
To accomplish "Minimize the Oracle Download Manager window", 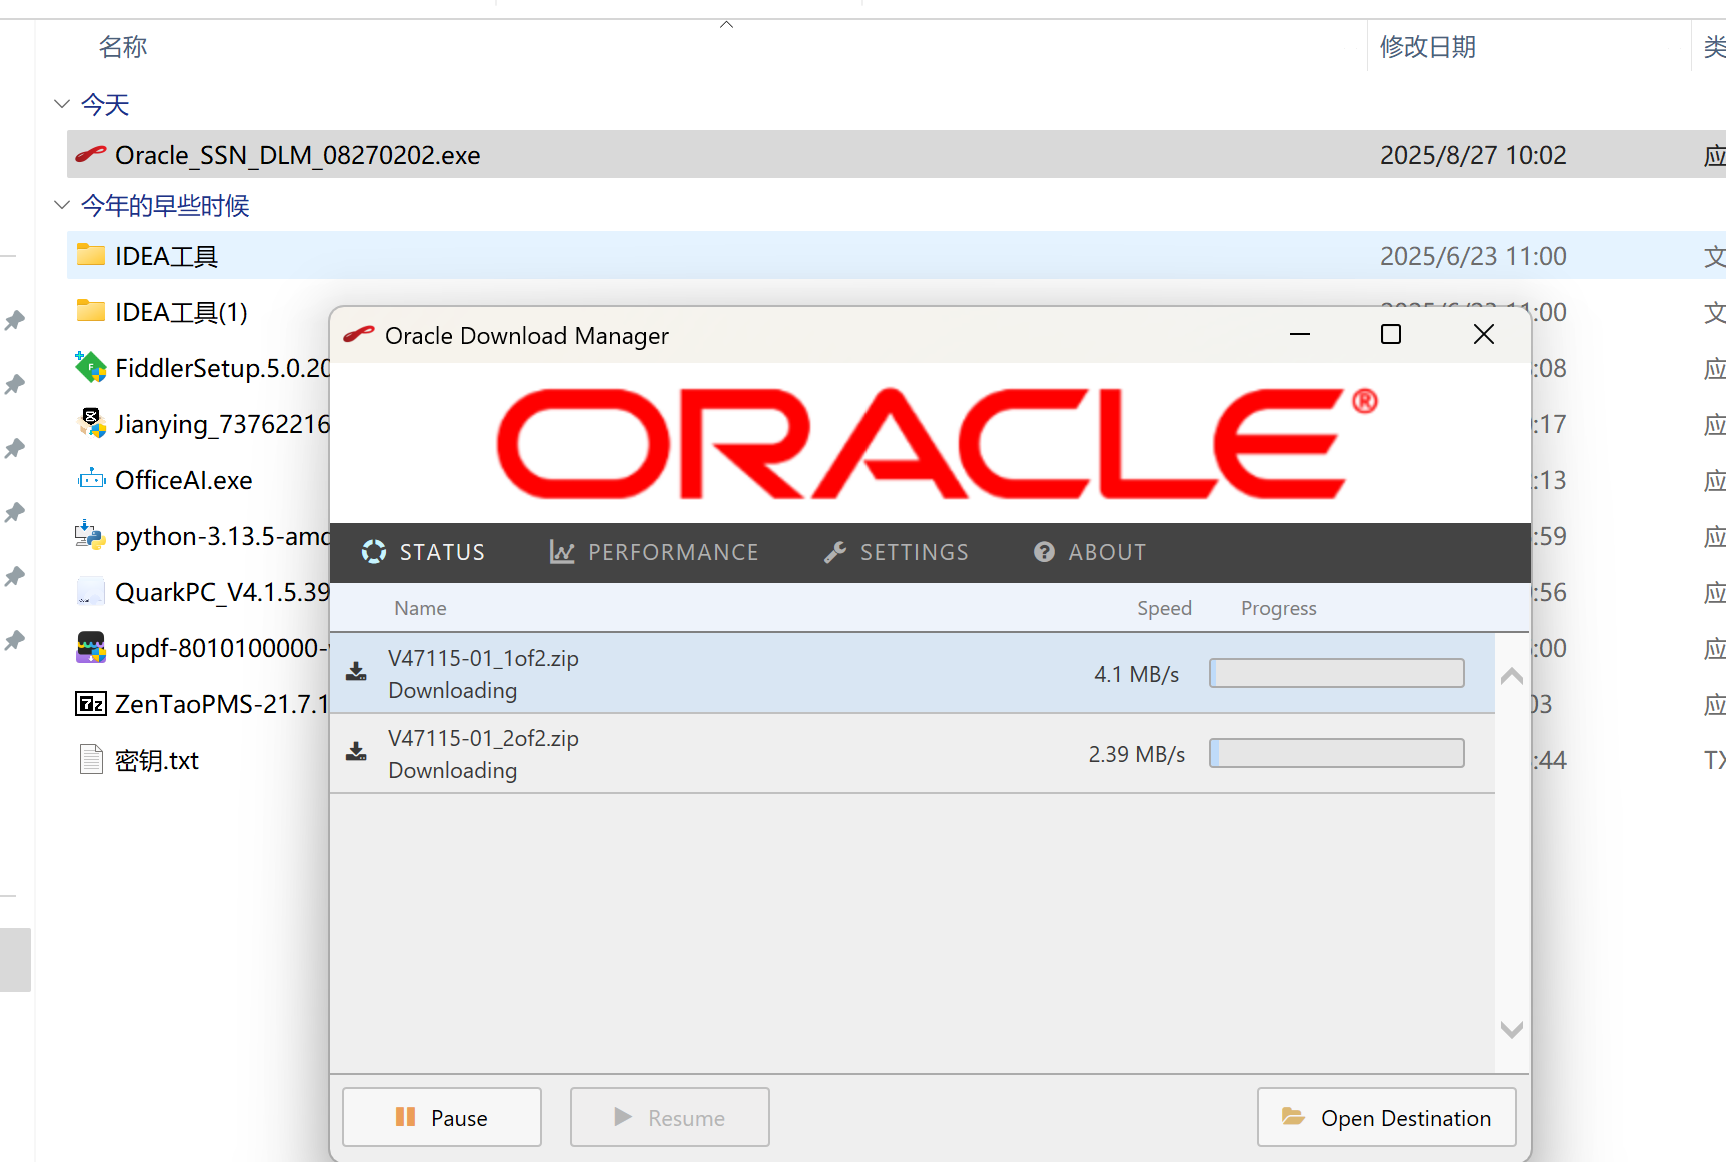I will tap(1300, 334).
